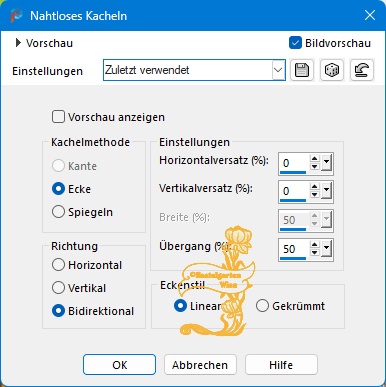Open the Horizontalversatz slider dropdown button
Image resolution: width=386 pixels, height=387 pixels.
[x=326, y=163]
